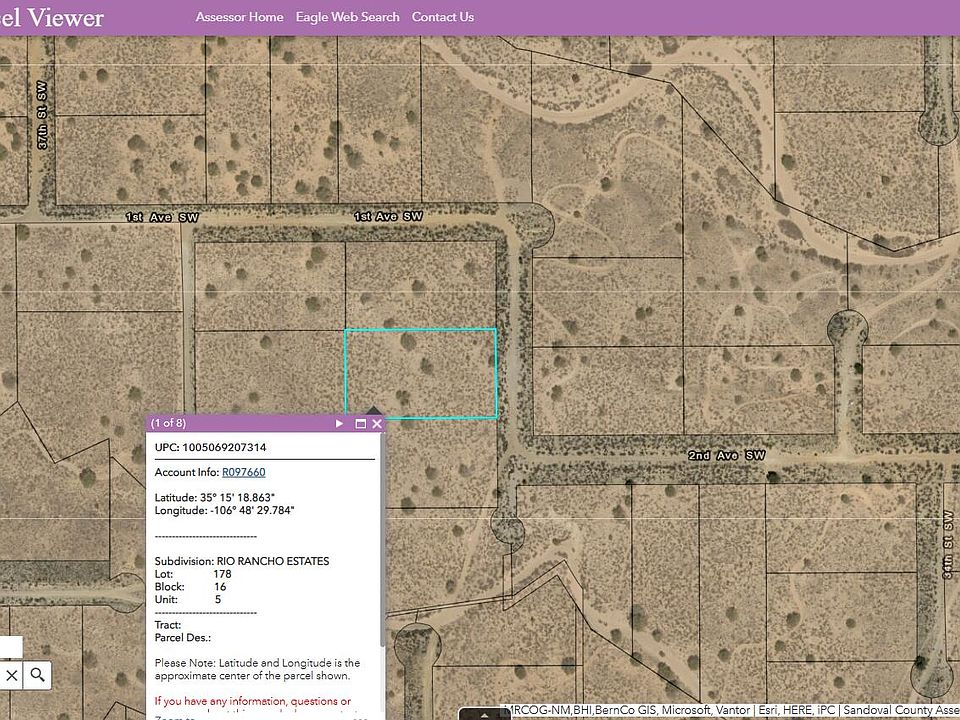The width and height of the screenshot is (960, 720).
Task: Click the UPC 1005069207314 text
Action: [210, 448]
